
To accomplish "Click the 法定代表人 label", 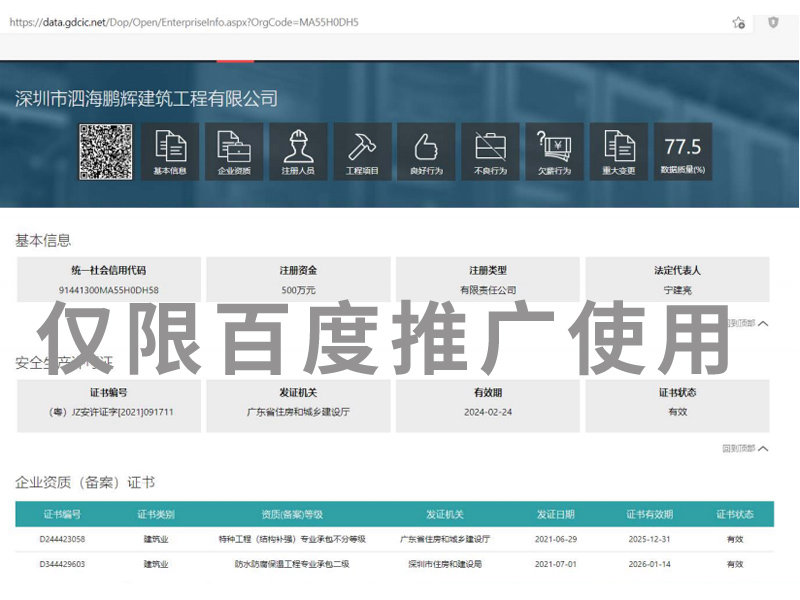I will click(678, 270).
